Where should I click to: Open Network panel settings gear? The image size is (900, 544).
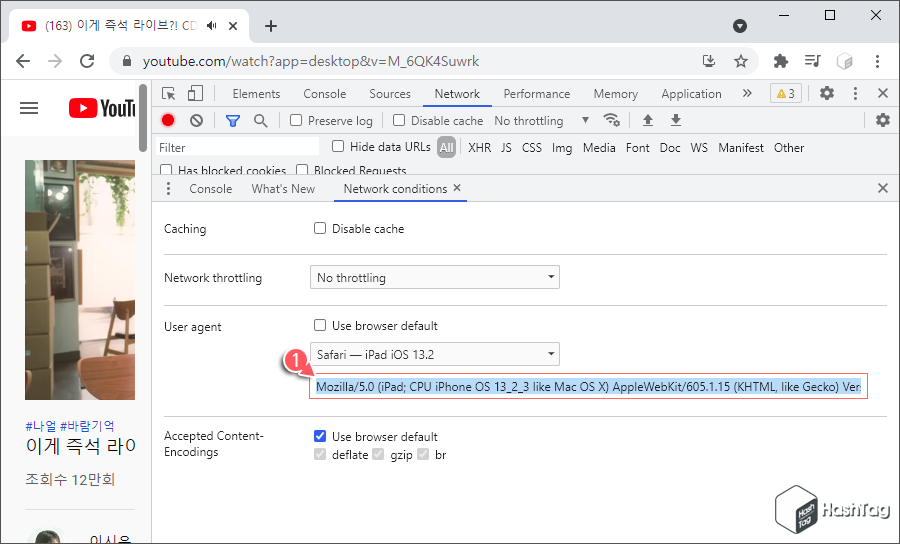pyautogui.click(x=883, y=120)
